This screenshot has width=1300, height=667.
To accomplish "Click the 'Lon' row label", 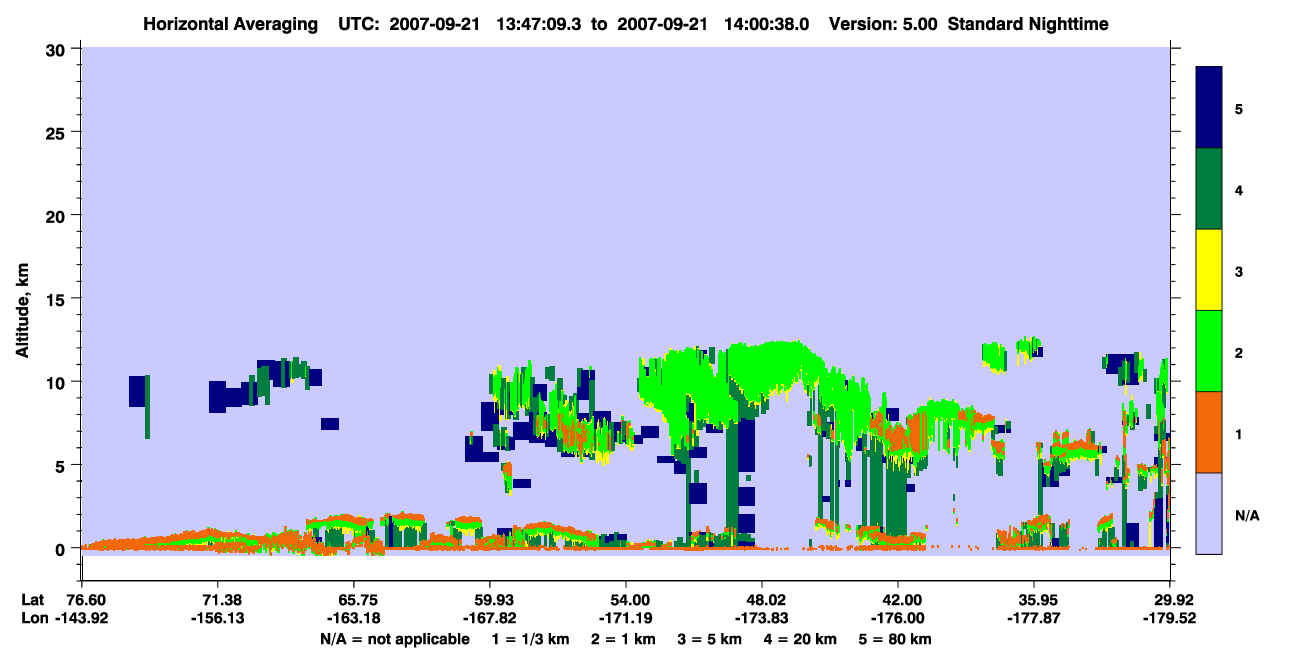I will [33, 618].
